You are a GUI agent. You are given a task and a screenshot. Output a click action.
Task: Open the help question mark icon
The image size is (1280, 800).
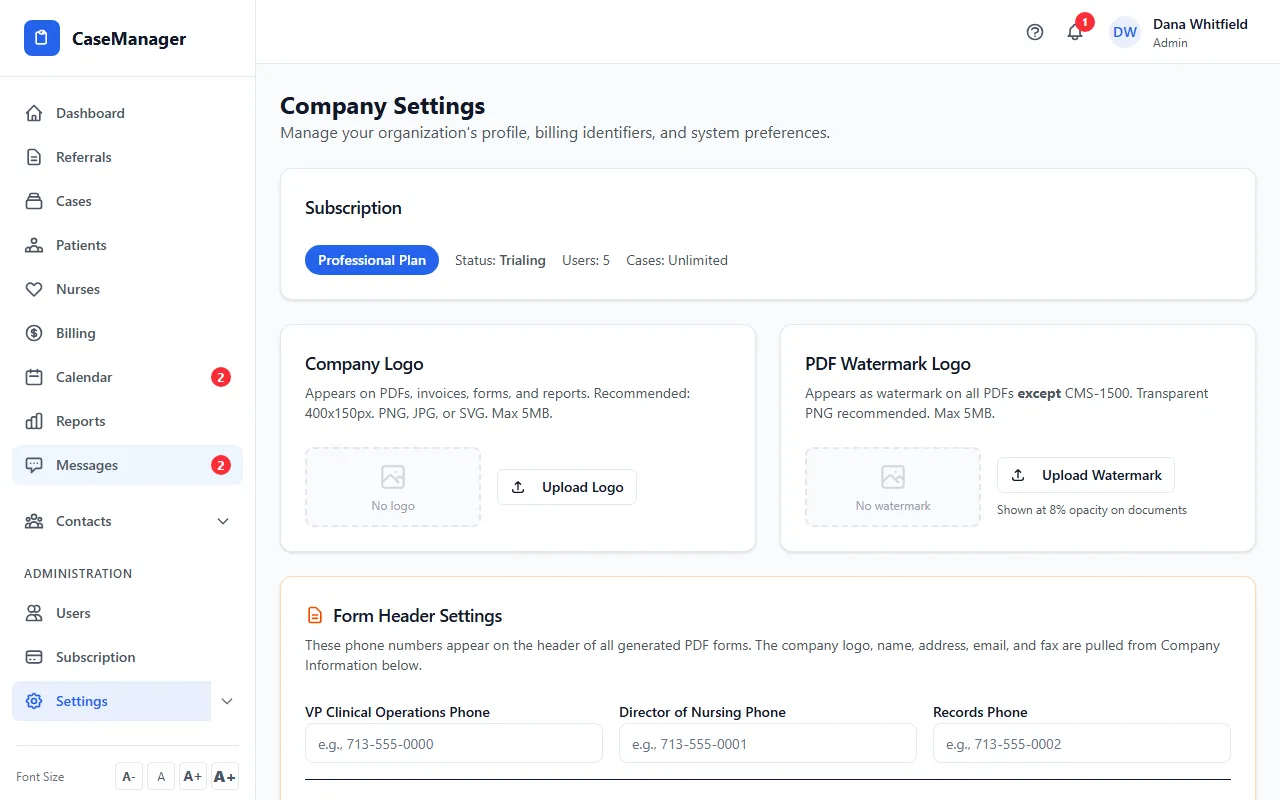1035,32
